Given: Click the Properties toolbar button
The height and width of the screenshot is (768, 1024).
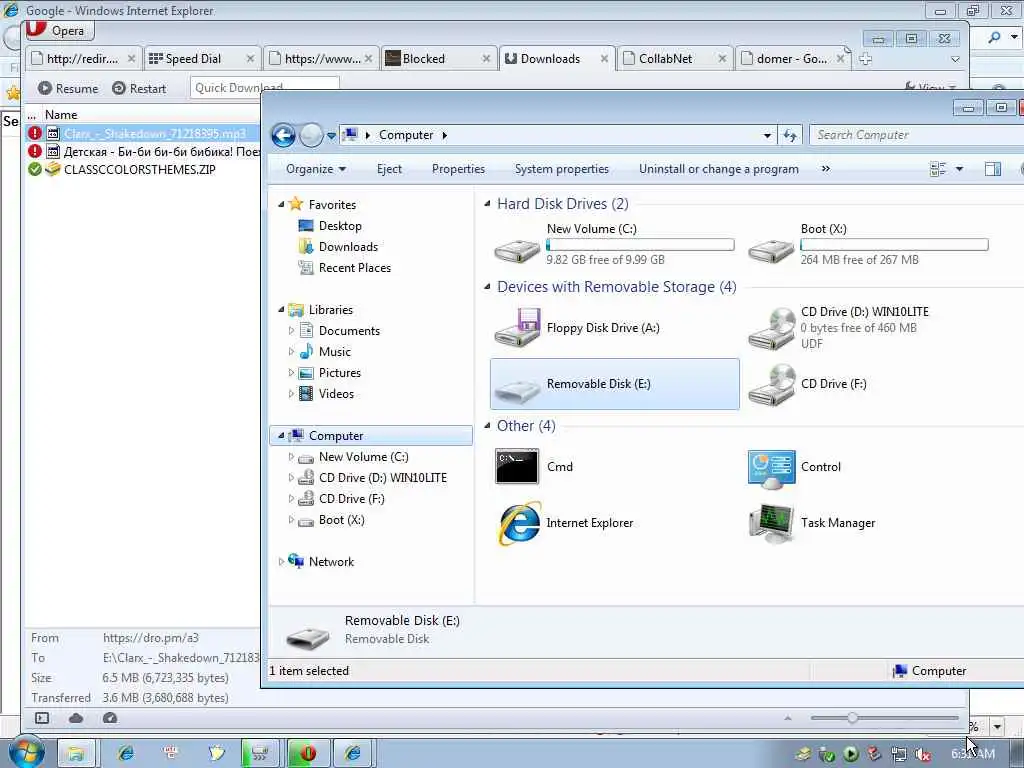Looking at the screenshot, I should (x=458, y=169).
